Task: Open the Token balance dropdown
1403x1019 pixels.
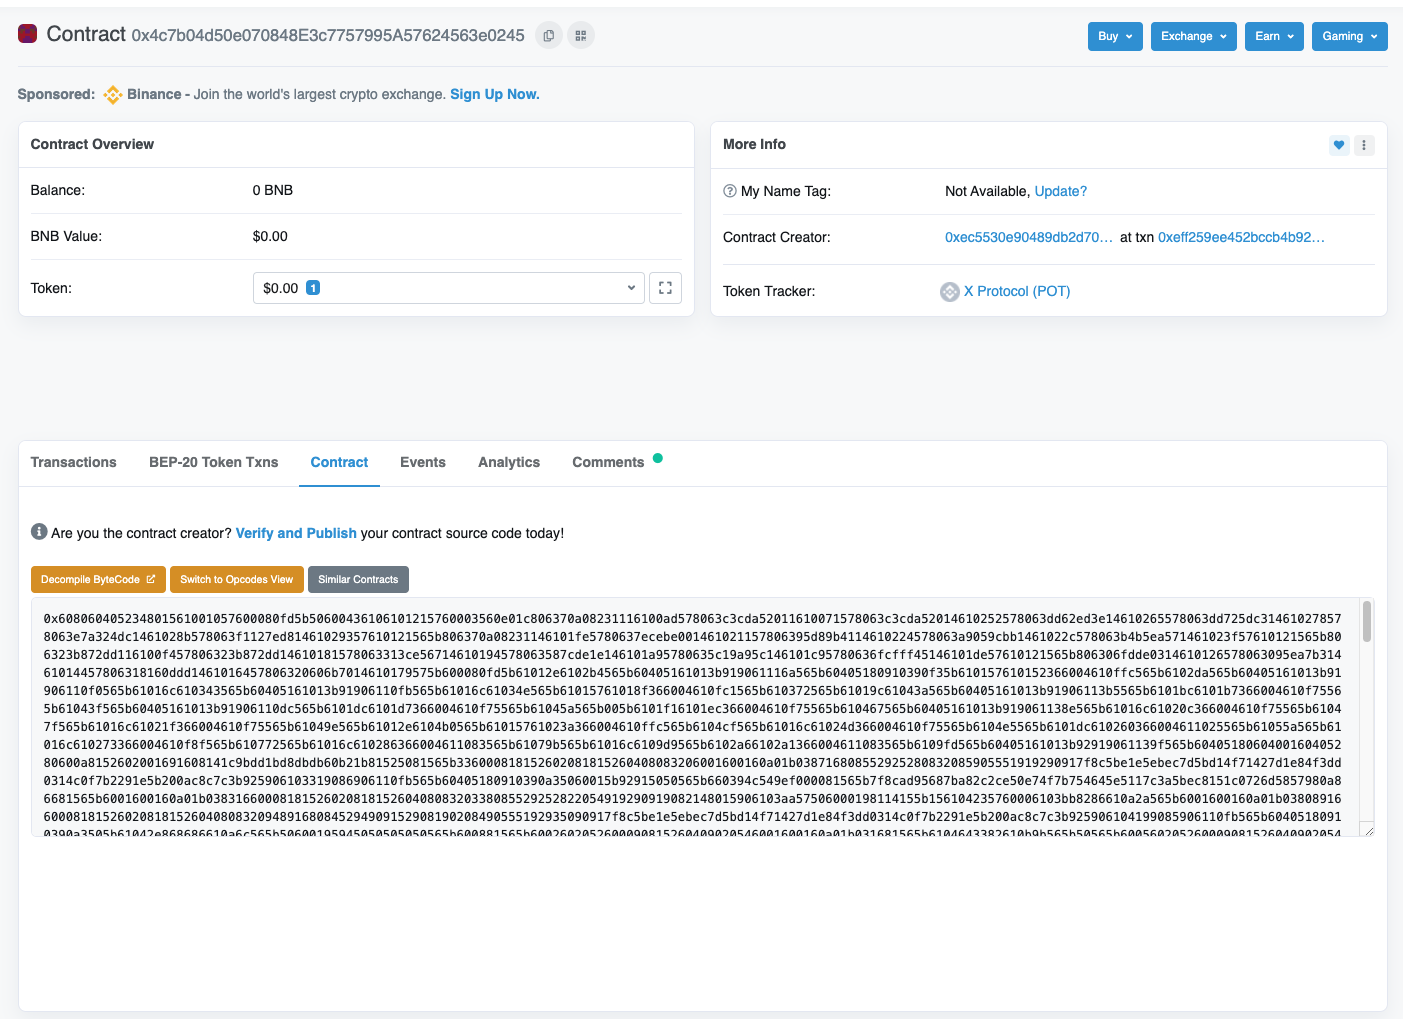Action: 448,288
